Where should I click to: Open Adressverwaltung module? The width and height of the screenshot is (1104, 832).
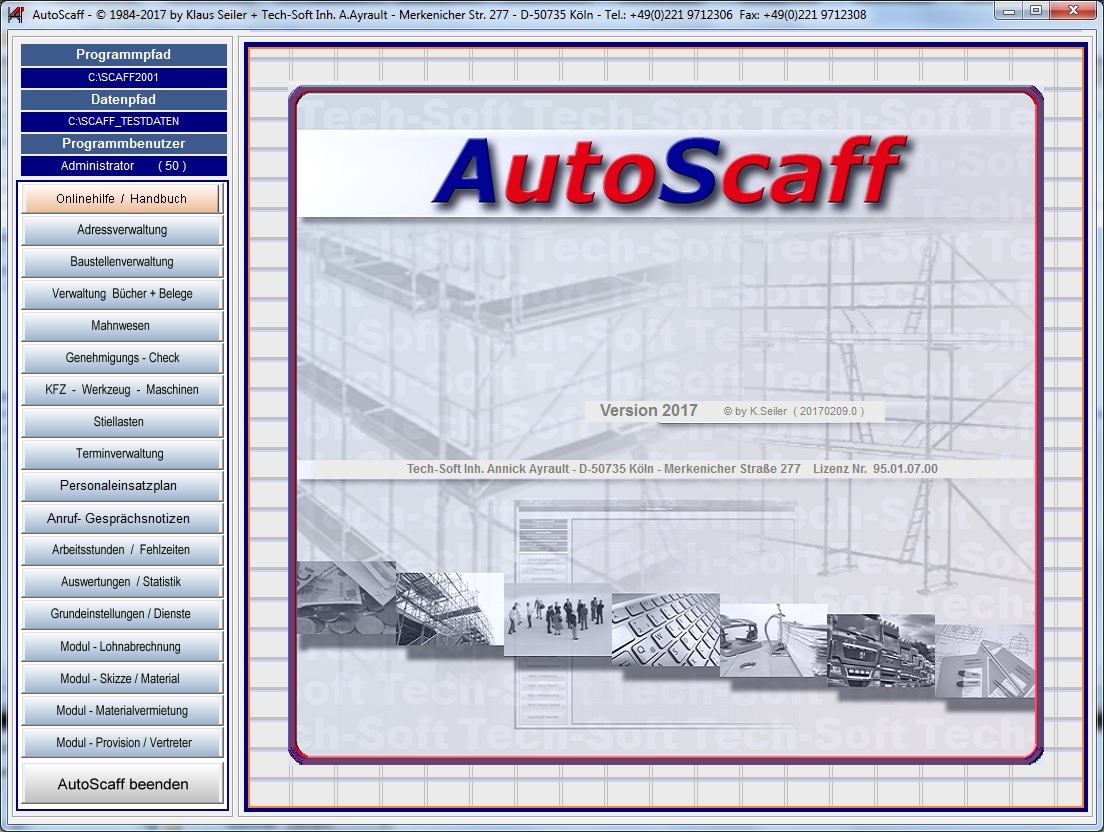click(122, 230)
